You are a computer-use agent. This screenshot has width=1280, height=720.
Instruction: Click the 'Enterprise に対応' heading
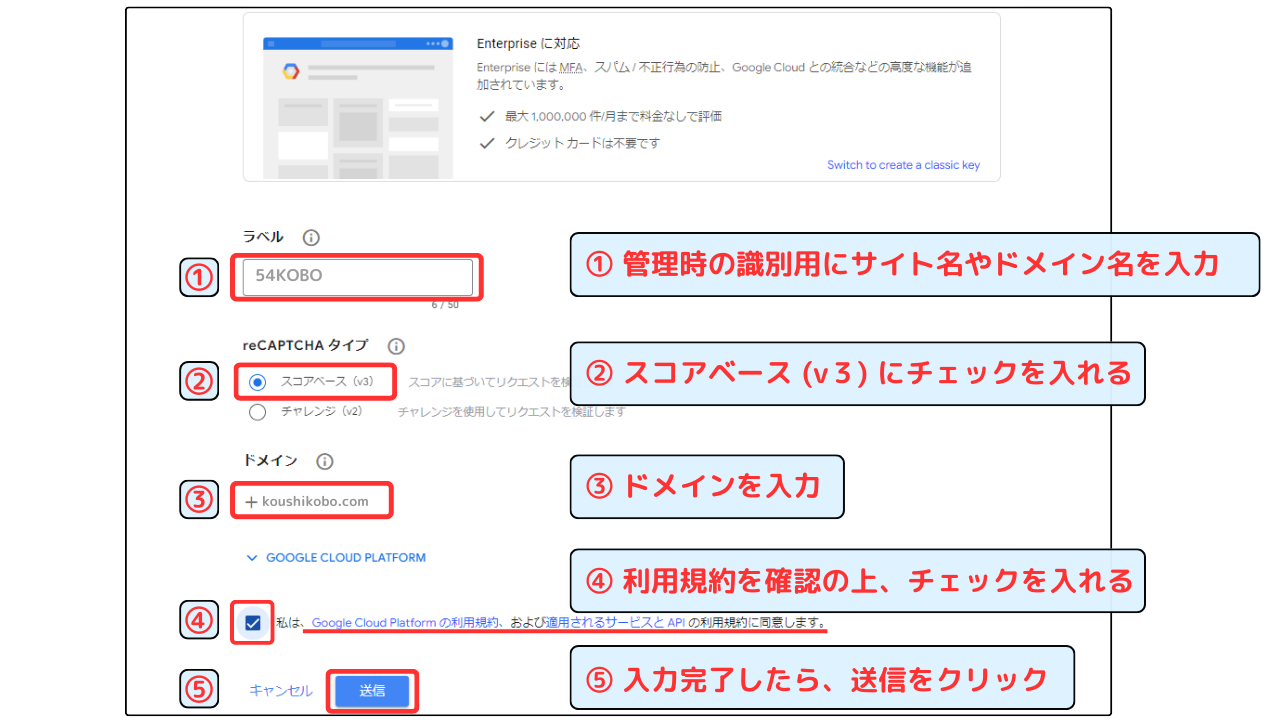click(528, 44)
